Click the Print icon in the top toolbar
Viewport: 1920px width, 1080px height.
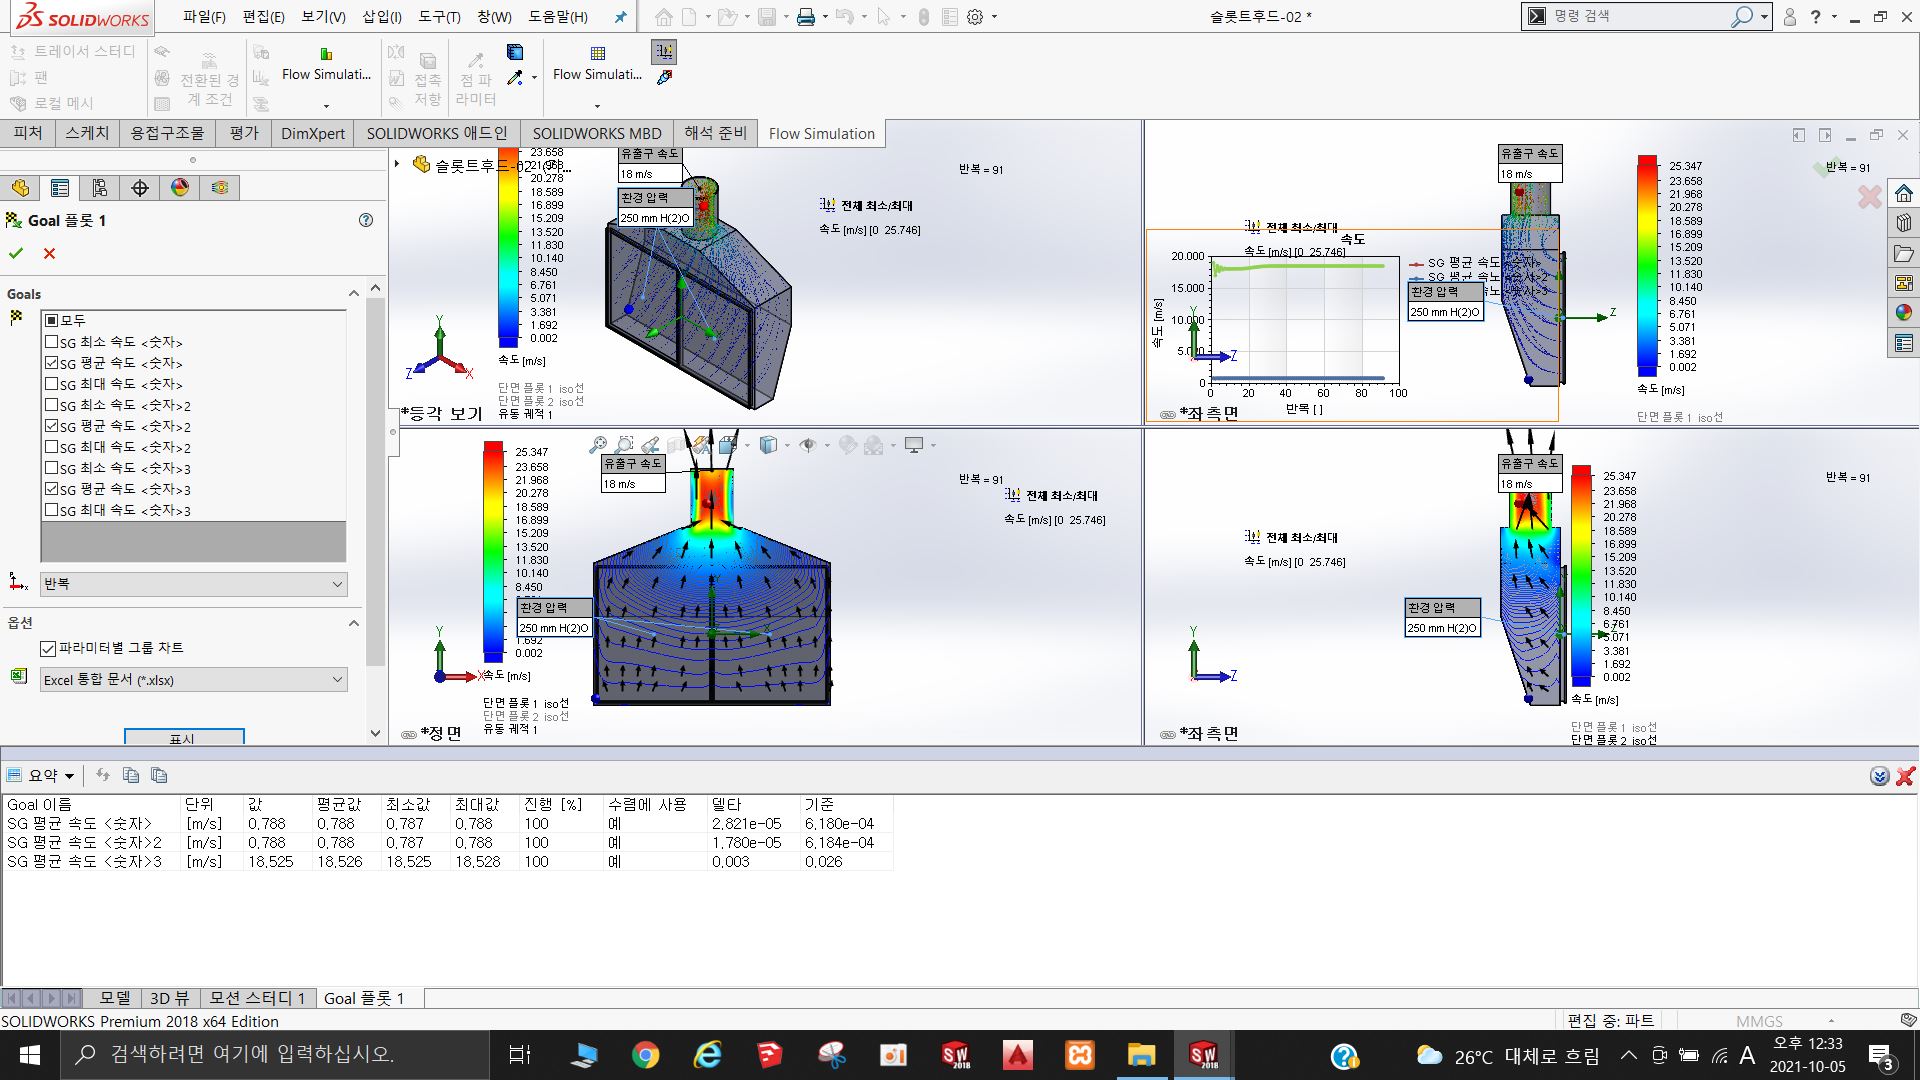[x=806, y=17]
